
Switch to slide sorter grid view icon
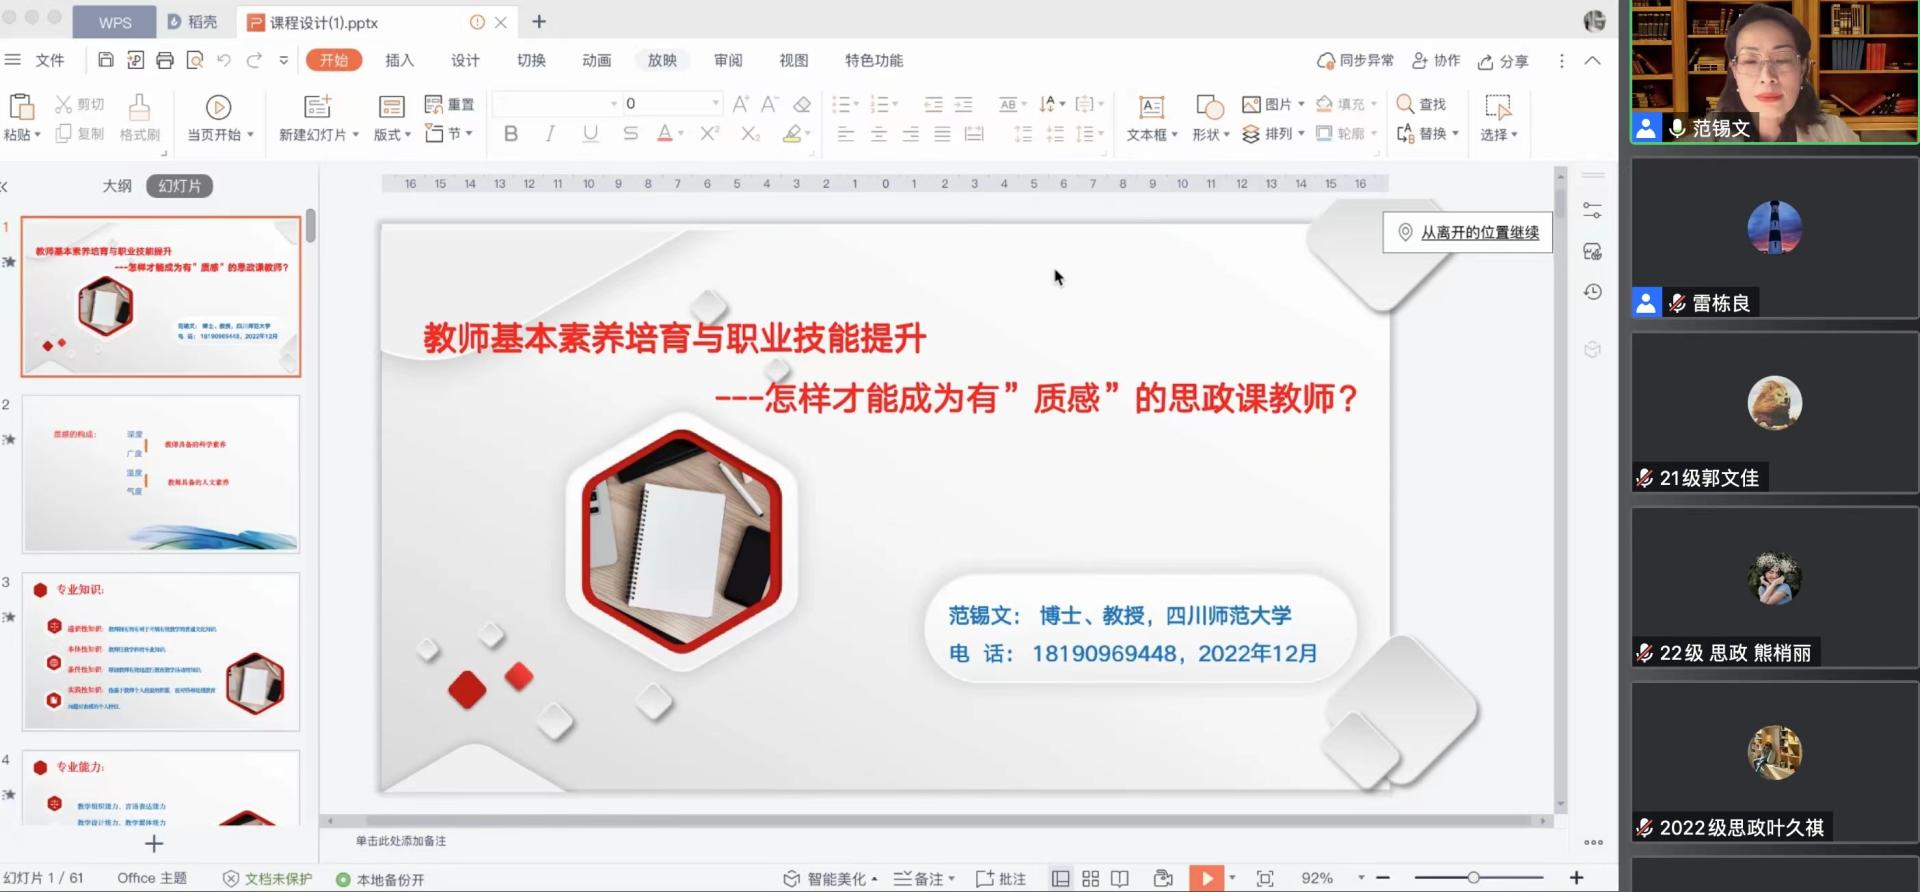point(1090,878)
